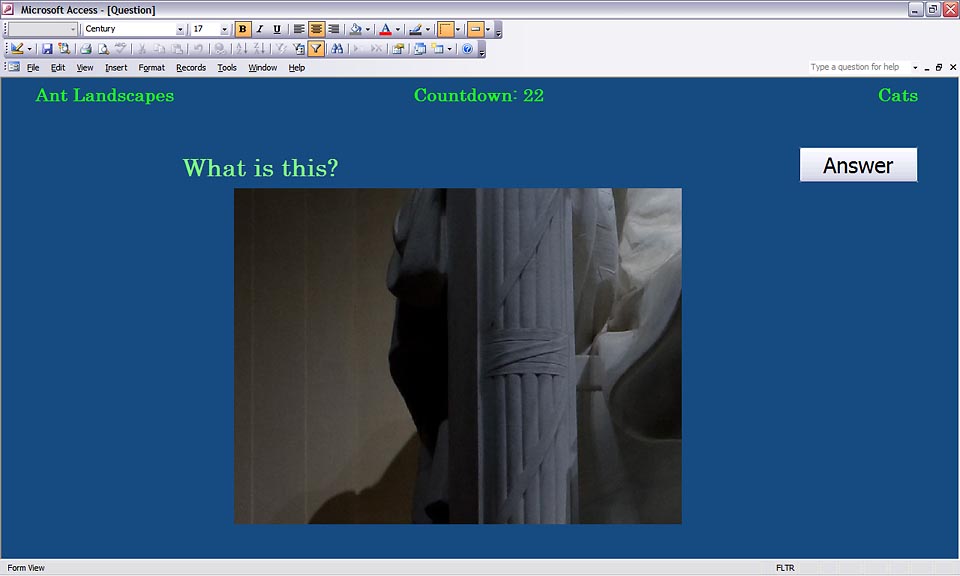Open the Tools menu

click(227, 67)
